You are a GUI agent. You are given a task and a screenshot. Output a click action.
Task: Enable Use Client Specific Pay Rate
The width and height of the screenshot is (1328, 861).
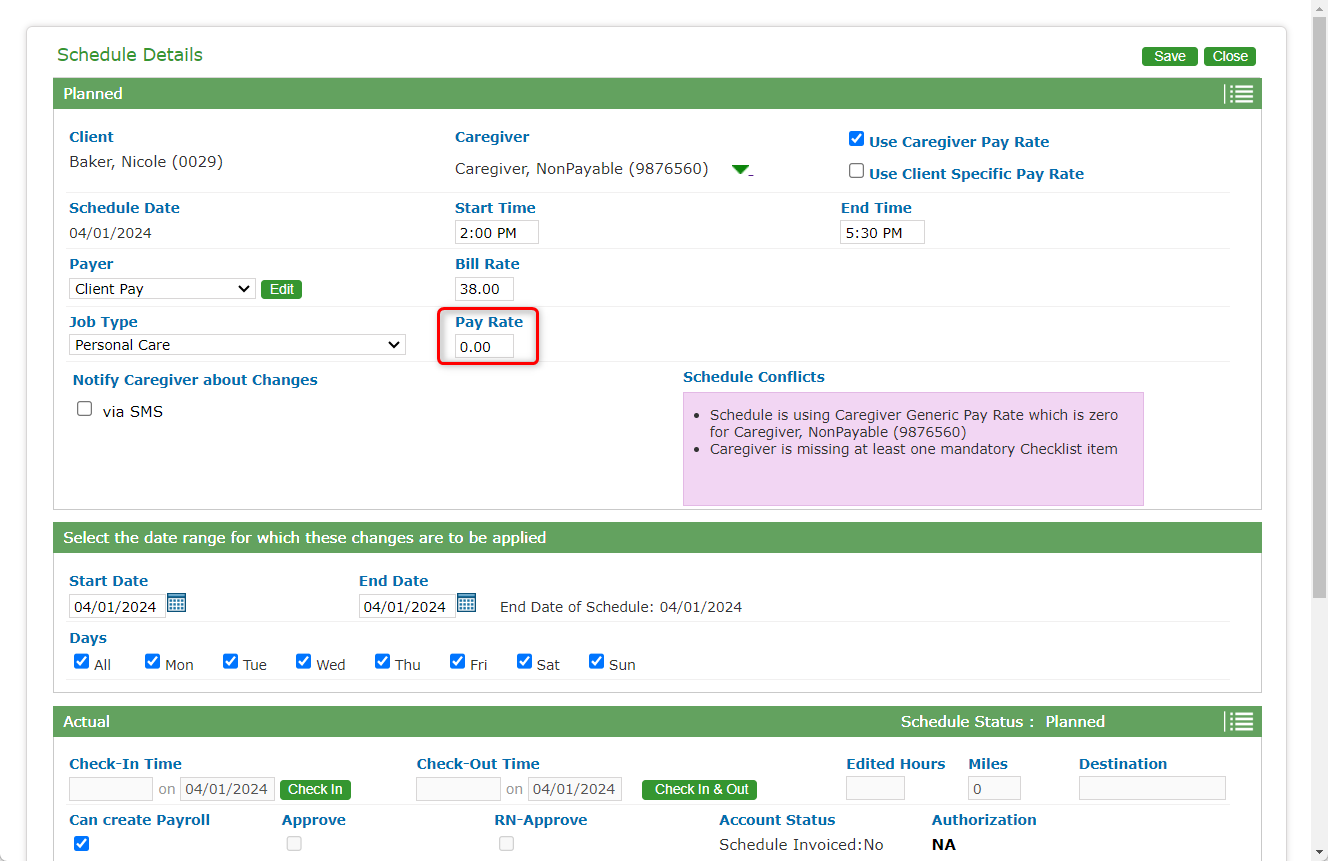coord(856,171)
